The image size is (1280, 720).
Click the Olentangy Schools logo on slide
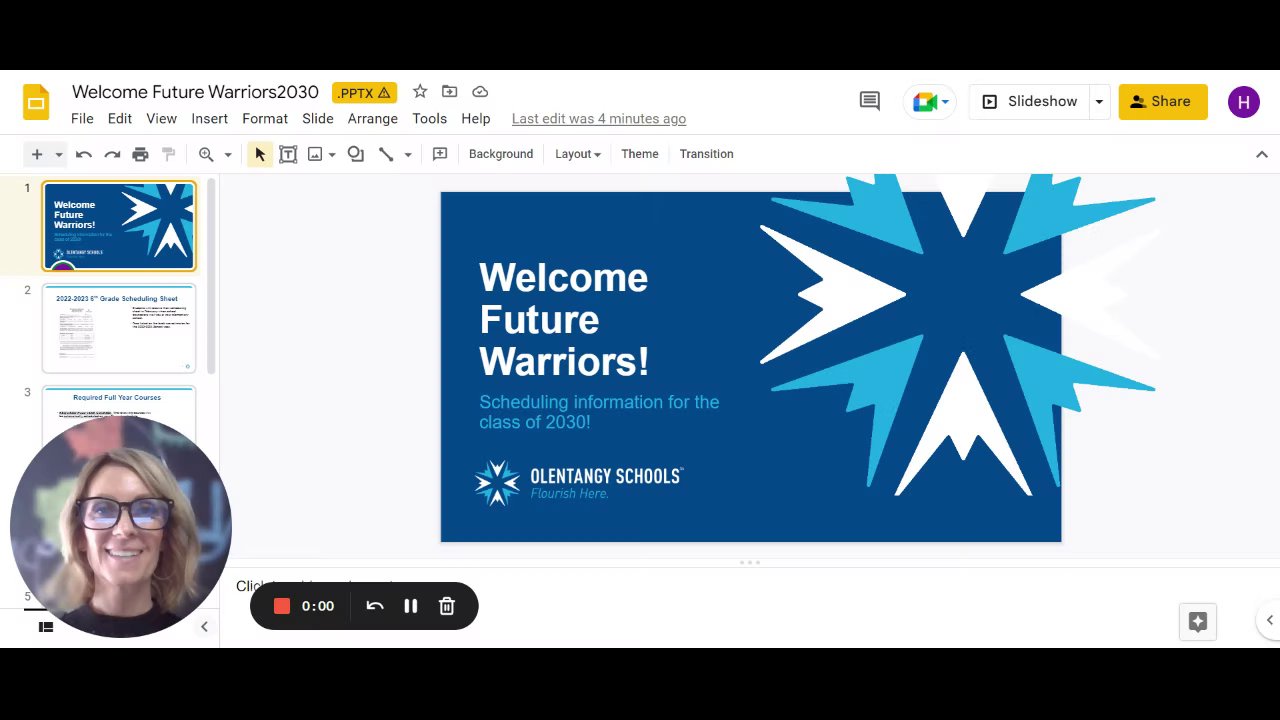(578, 483)
